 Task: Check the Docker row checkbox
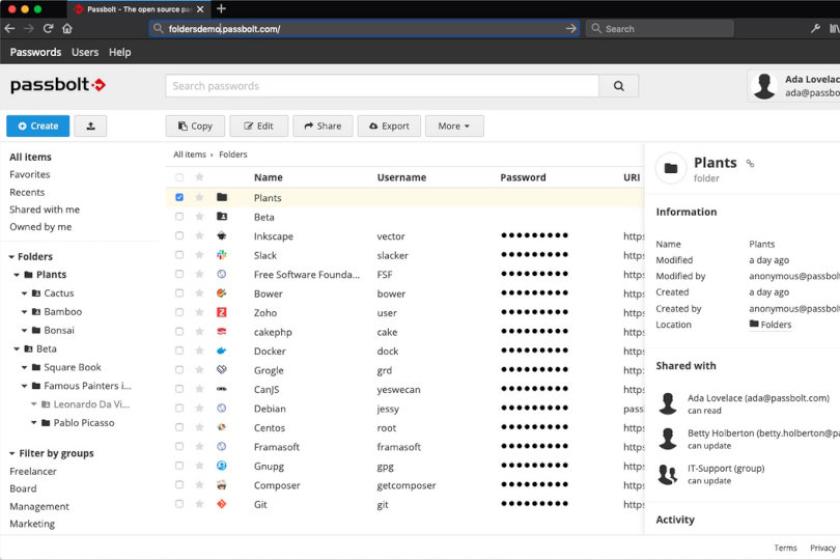pos(179,351)
